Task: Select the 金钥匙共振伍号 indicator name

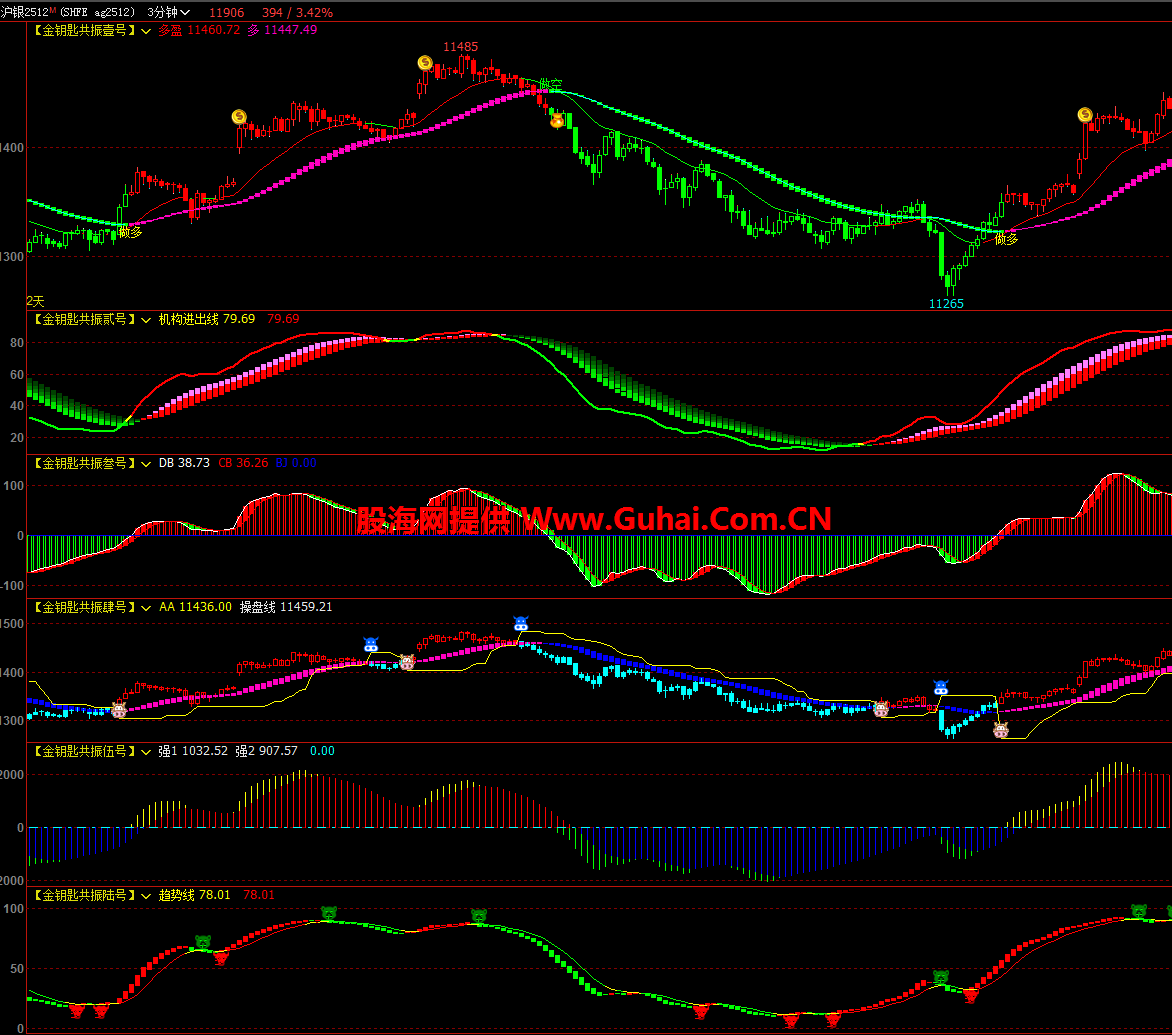Action: (x=84, y=751)
